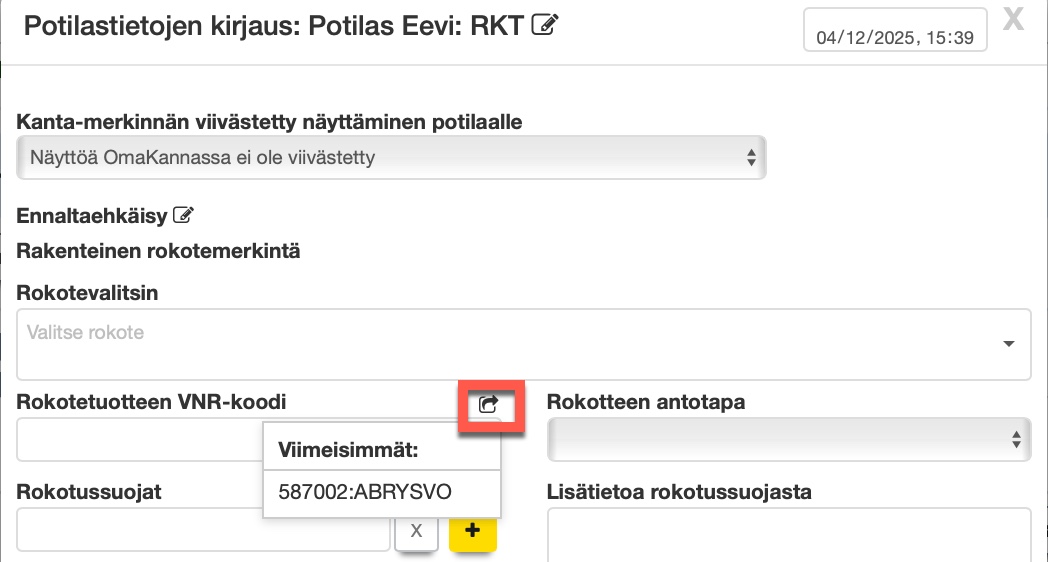Open the Rokotteen antotapa dropdown
The height and width of the screenshot is (562, 1048).
pos(789,438)
